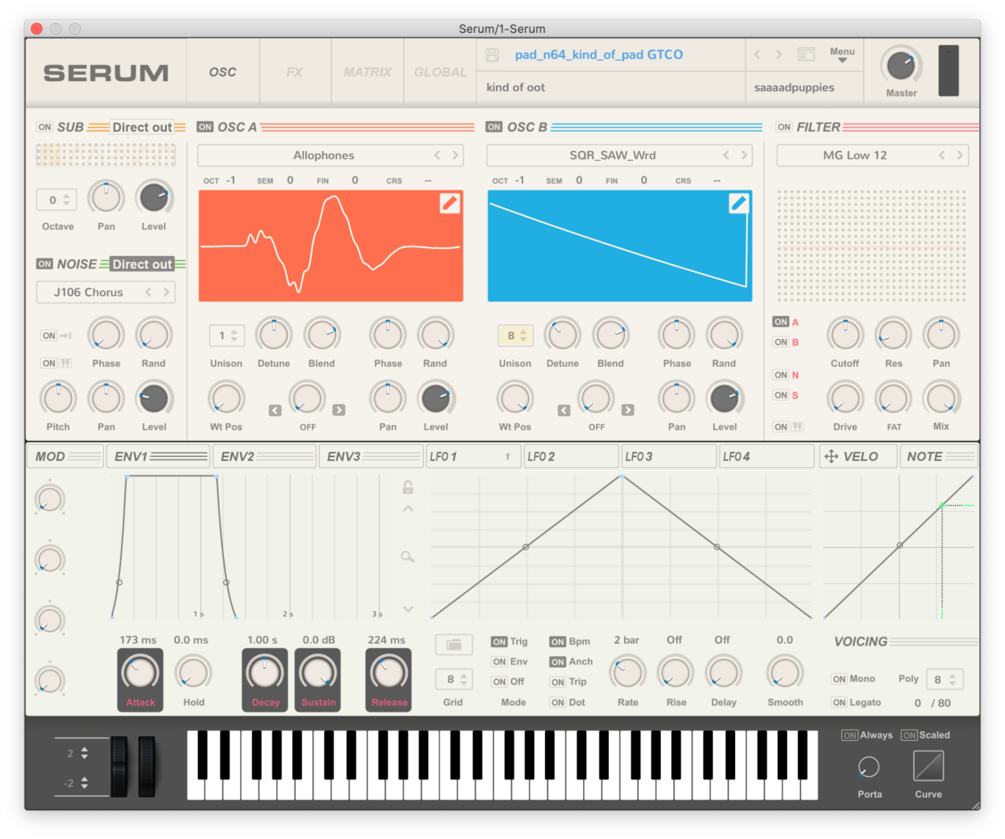This screenshot has width=1005, height=839.
Task: Toggle the NOISE ON switch
Action: (44, 263)
